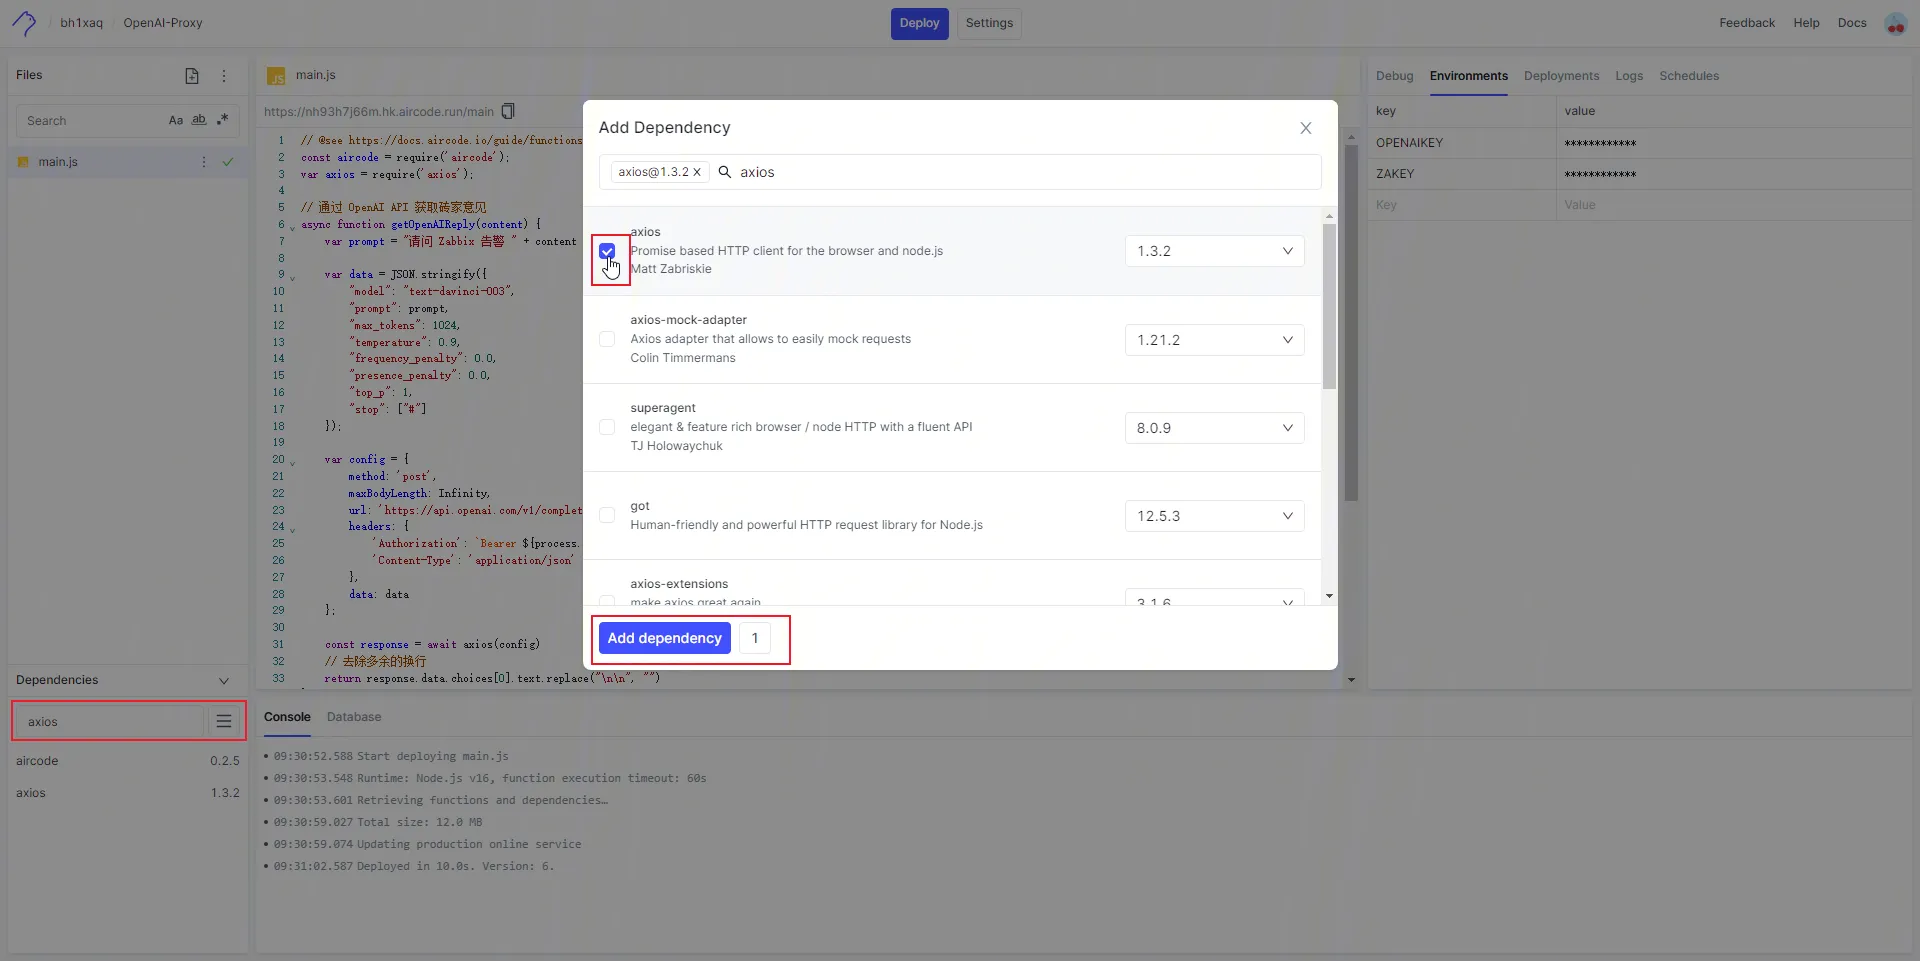This screenshot has width=1920, height=961.
Task: Click the Deploy button
Action: click(x=919, y=23)
